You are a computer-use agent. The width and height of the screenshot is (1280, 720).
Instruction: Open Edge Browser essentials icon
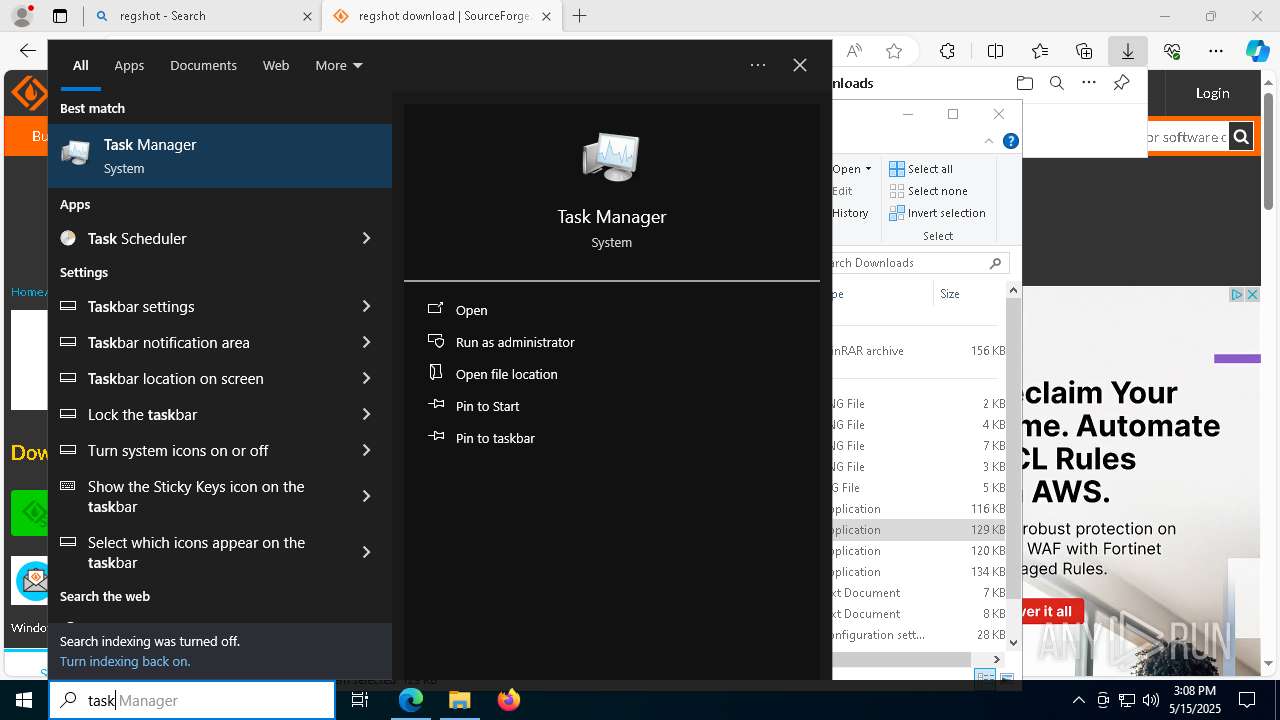(1172, 51)
